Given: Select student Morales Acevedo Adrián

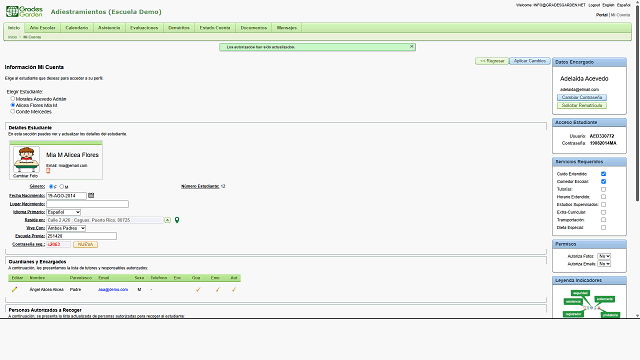Looking at the screenshot, I should pos(13,99).
